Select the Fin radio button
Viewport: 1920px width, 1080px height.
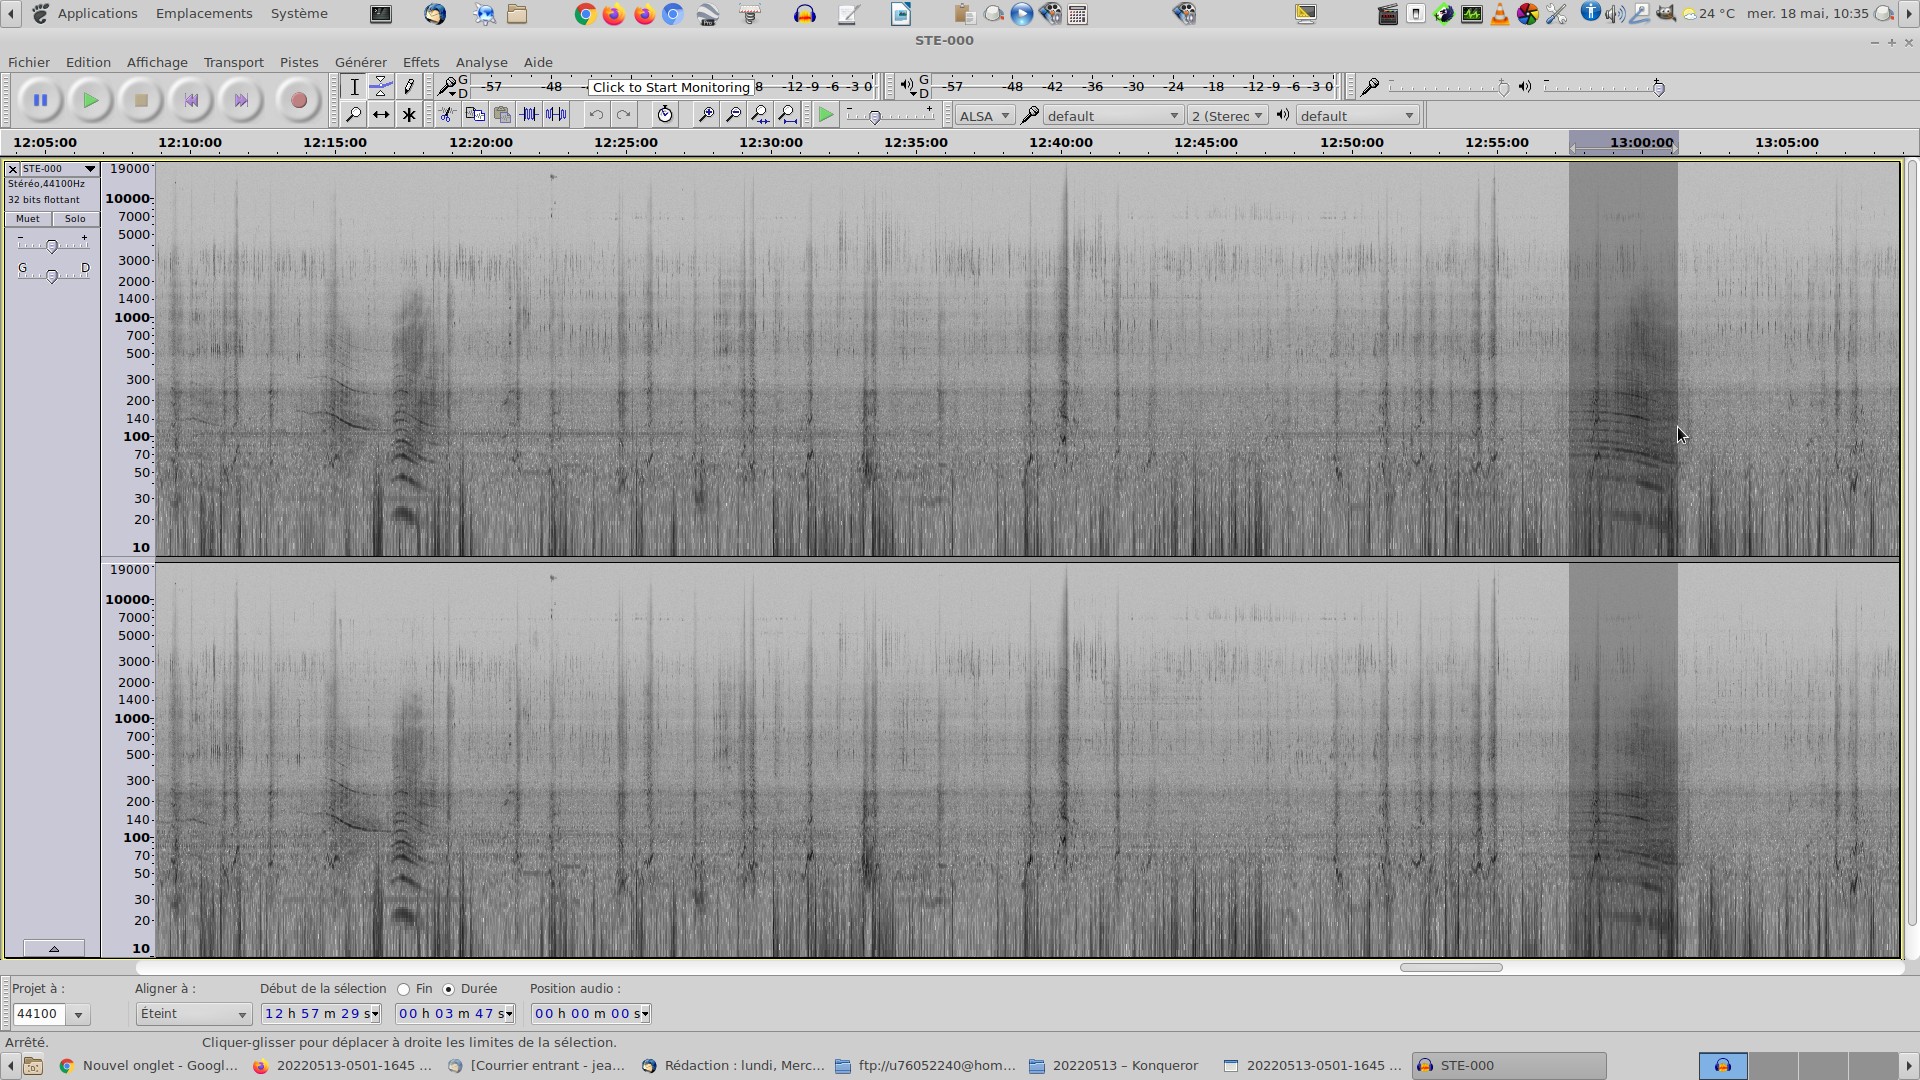404,989
